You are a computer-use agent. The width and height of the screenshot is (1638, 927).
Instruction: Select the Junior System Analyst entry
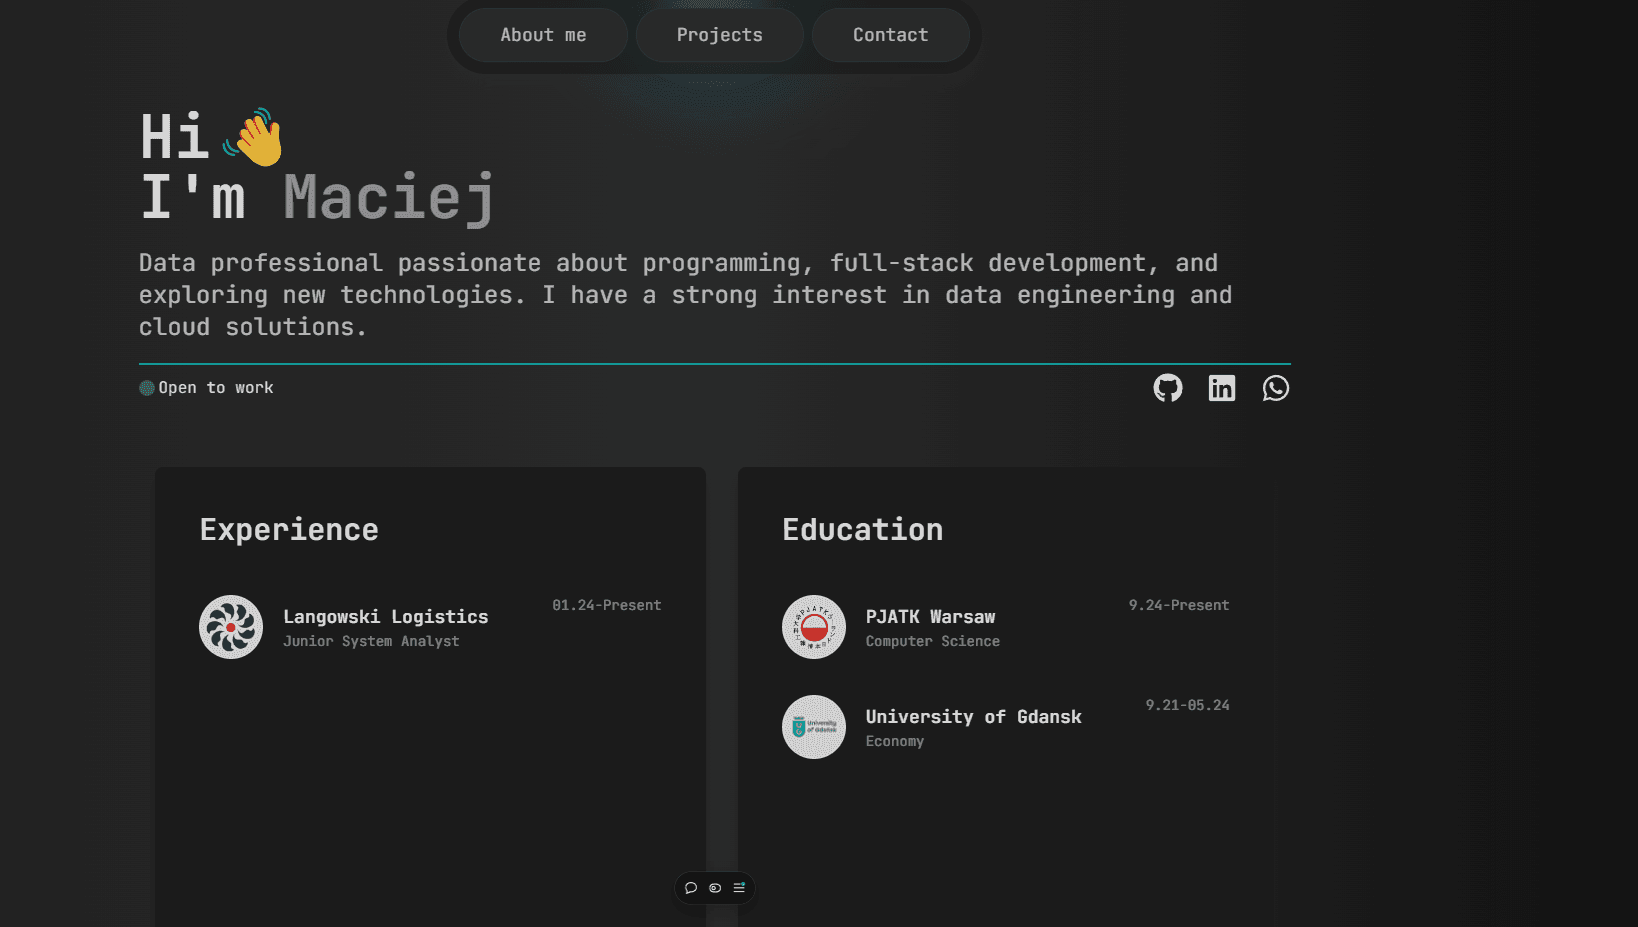371,640
